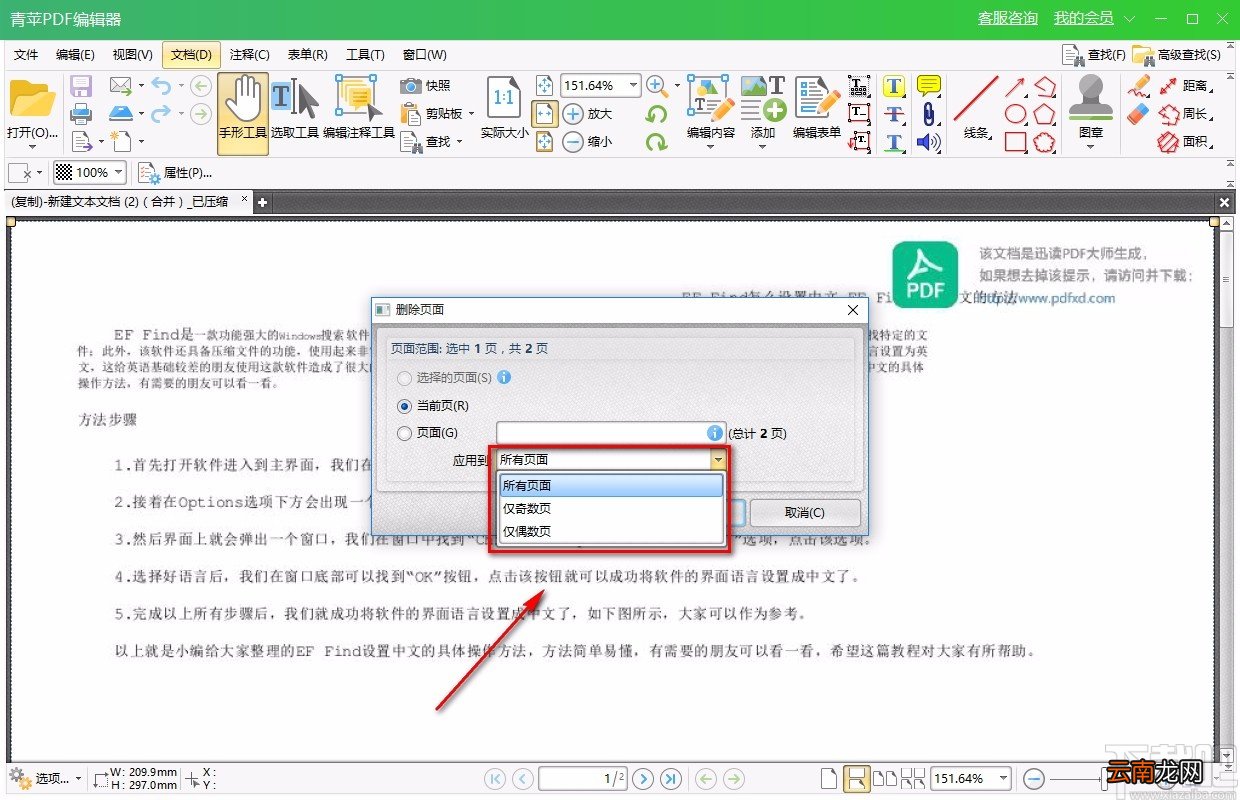The height and width of the screenshot is (800, 1240).
Task: Click the underline text icon
Action: click(x=894, y=142)
